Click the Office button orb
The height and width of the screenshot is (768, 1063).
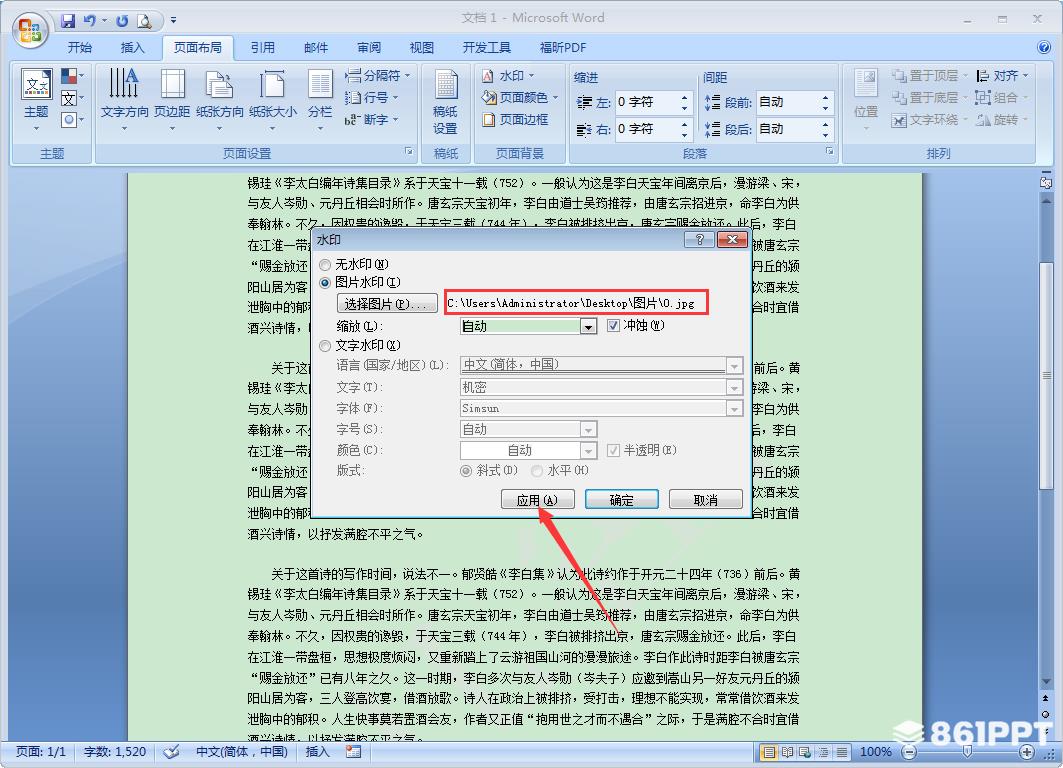point(31,31)
